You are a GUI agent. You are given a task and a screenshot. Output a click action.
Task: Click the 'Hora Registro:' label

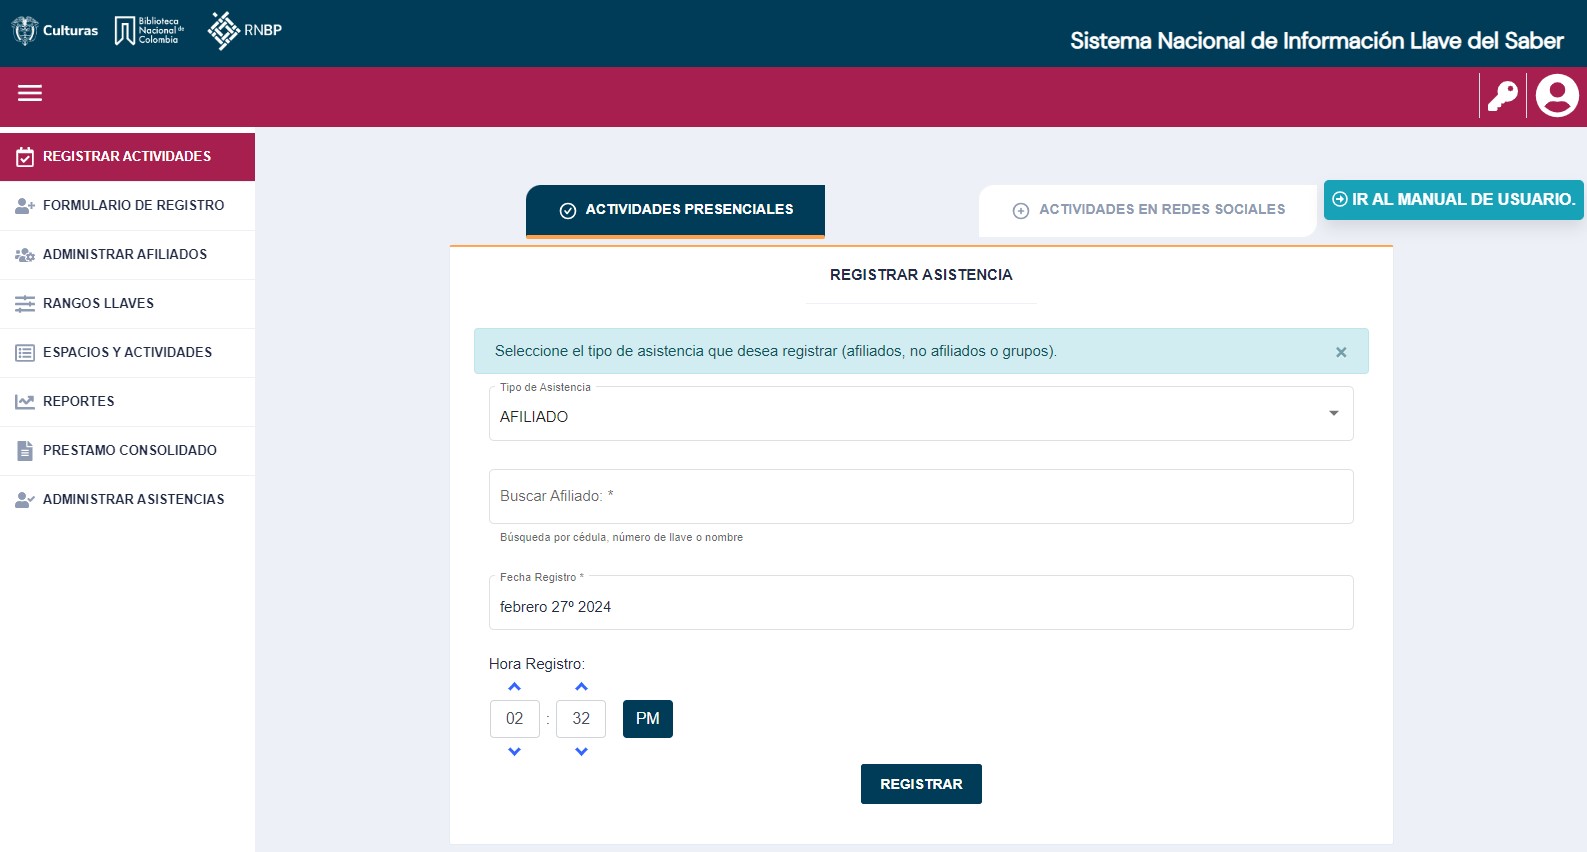tap(537, 664)
